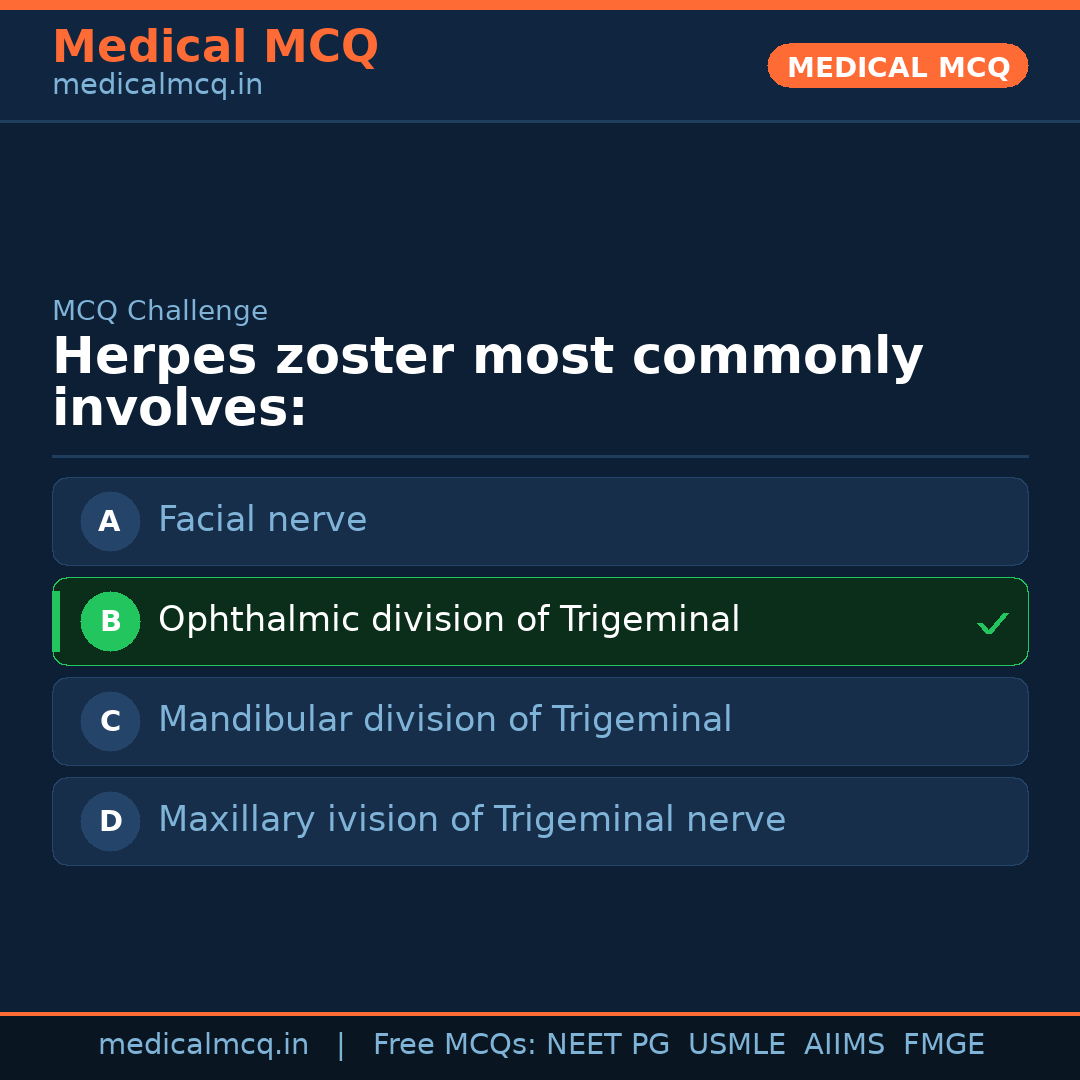Click the Medical MCQ header title
The image size is (1080, 1080).
click(215, 47)
